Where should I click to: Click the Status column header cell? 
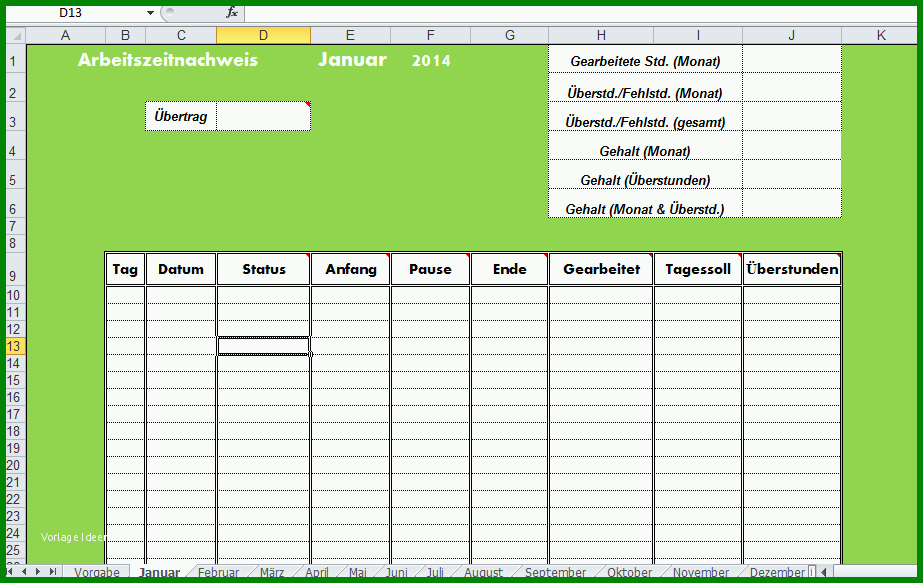tap(263, 269)
